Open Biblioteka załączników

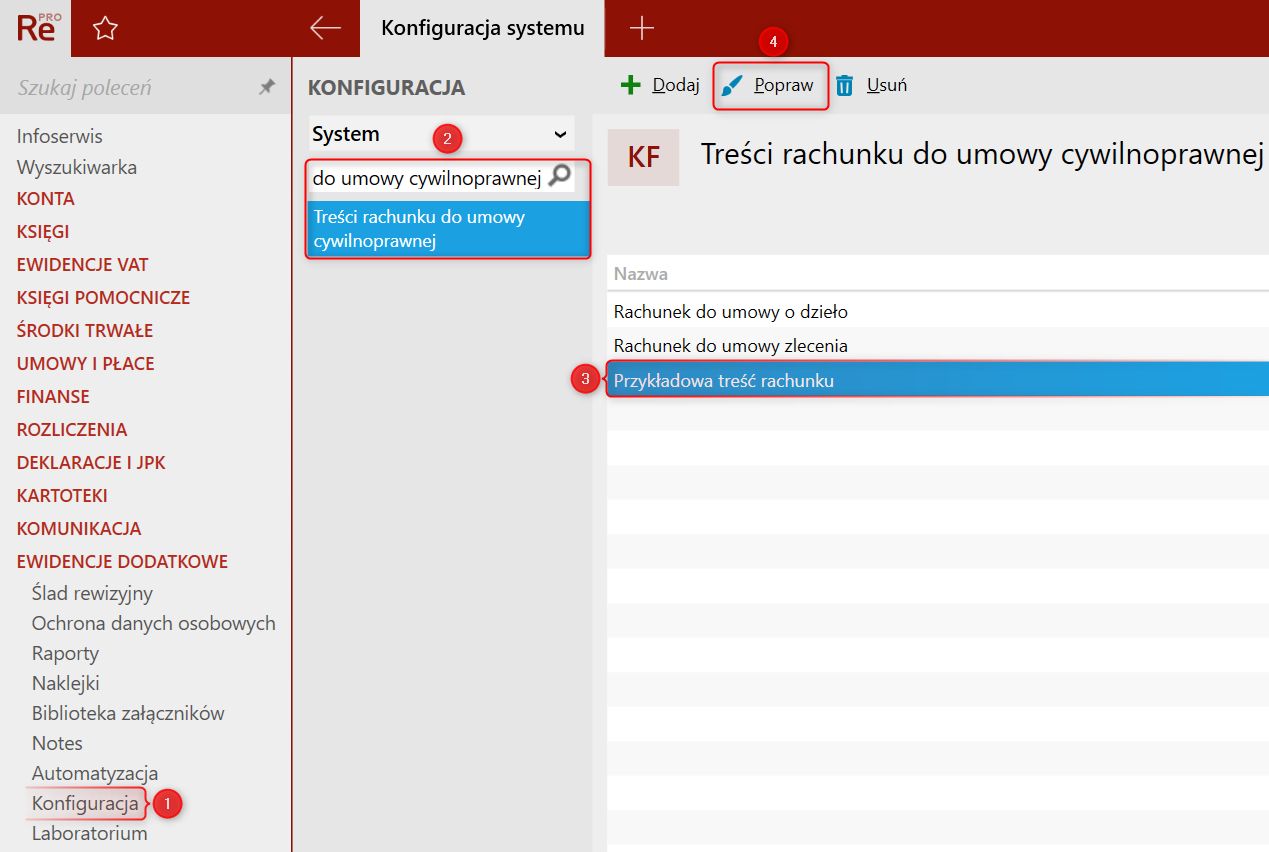128,714
